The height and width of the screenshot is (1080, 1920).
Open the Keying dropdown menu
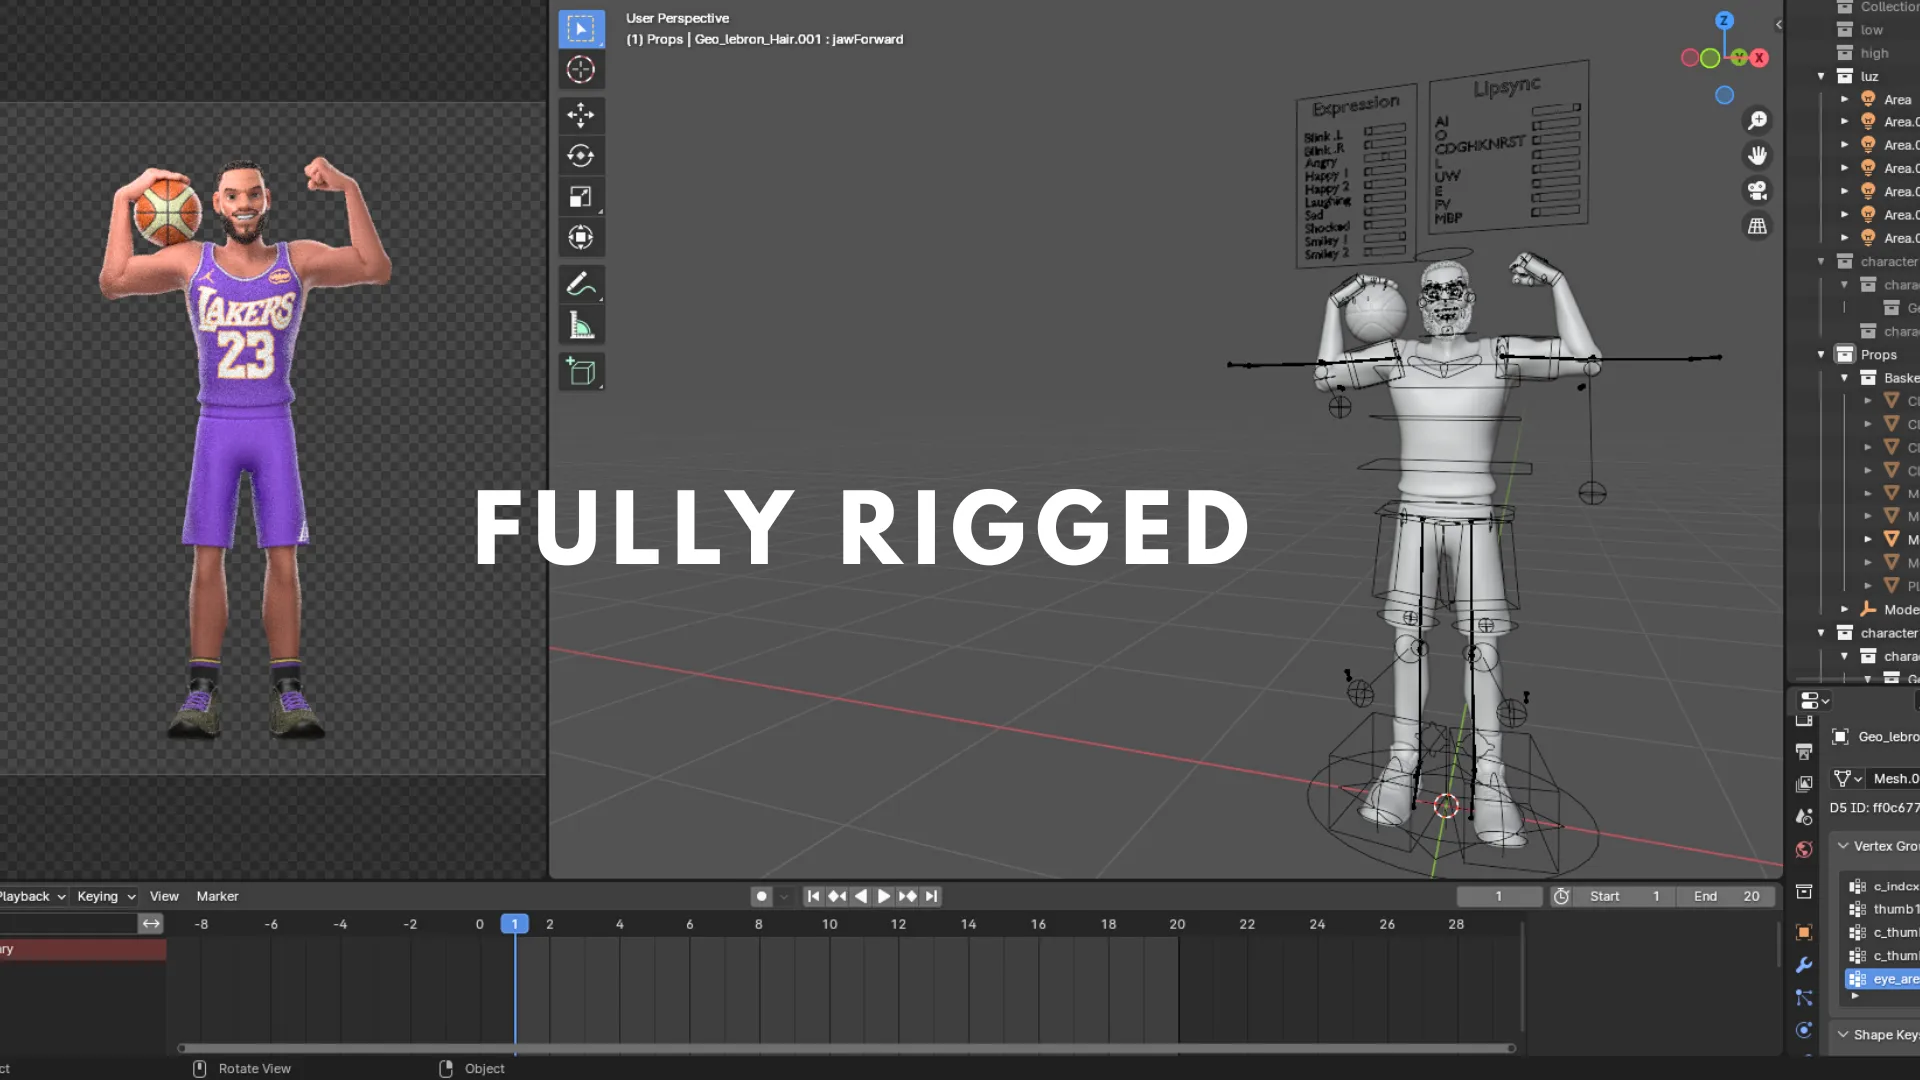pyautogui.click(x=105, y=897)
